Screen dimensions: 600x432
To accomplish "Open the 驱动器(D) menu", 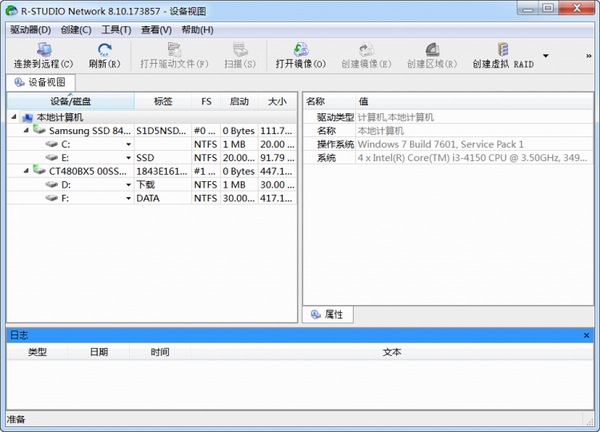I will pos(31,30).
